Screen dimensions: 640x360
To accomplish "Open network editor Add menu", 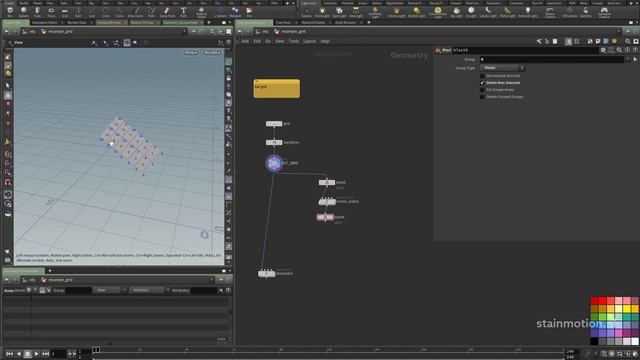I will tap(245, 41).
